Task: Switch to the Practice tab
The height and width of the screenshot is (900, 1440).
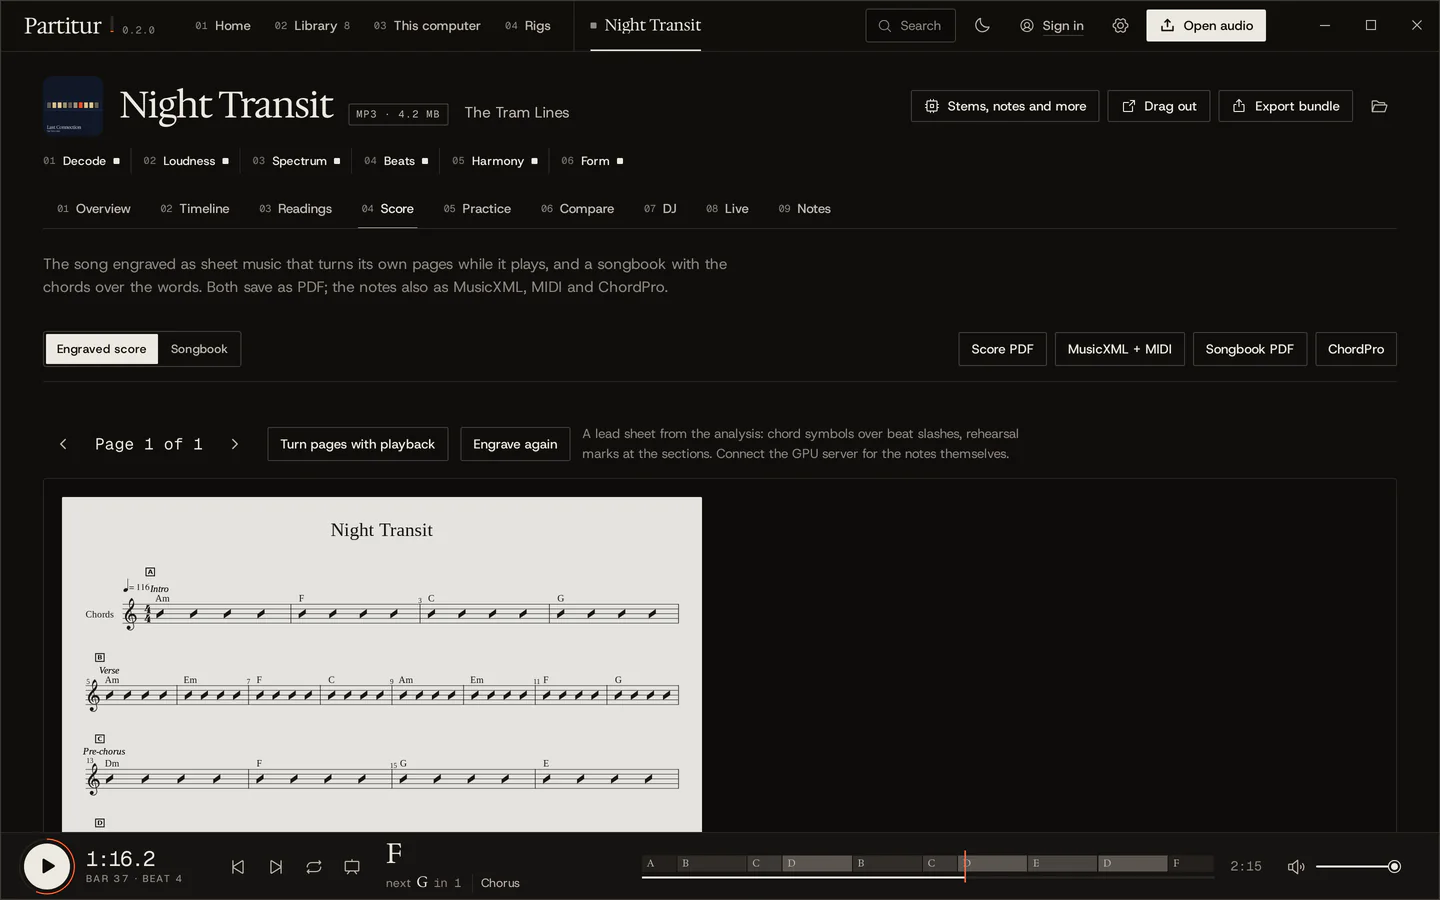Action: 477,209
